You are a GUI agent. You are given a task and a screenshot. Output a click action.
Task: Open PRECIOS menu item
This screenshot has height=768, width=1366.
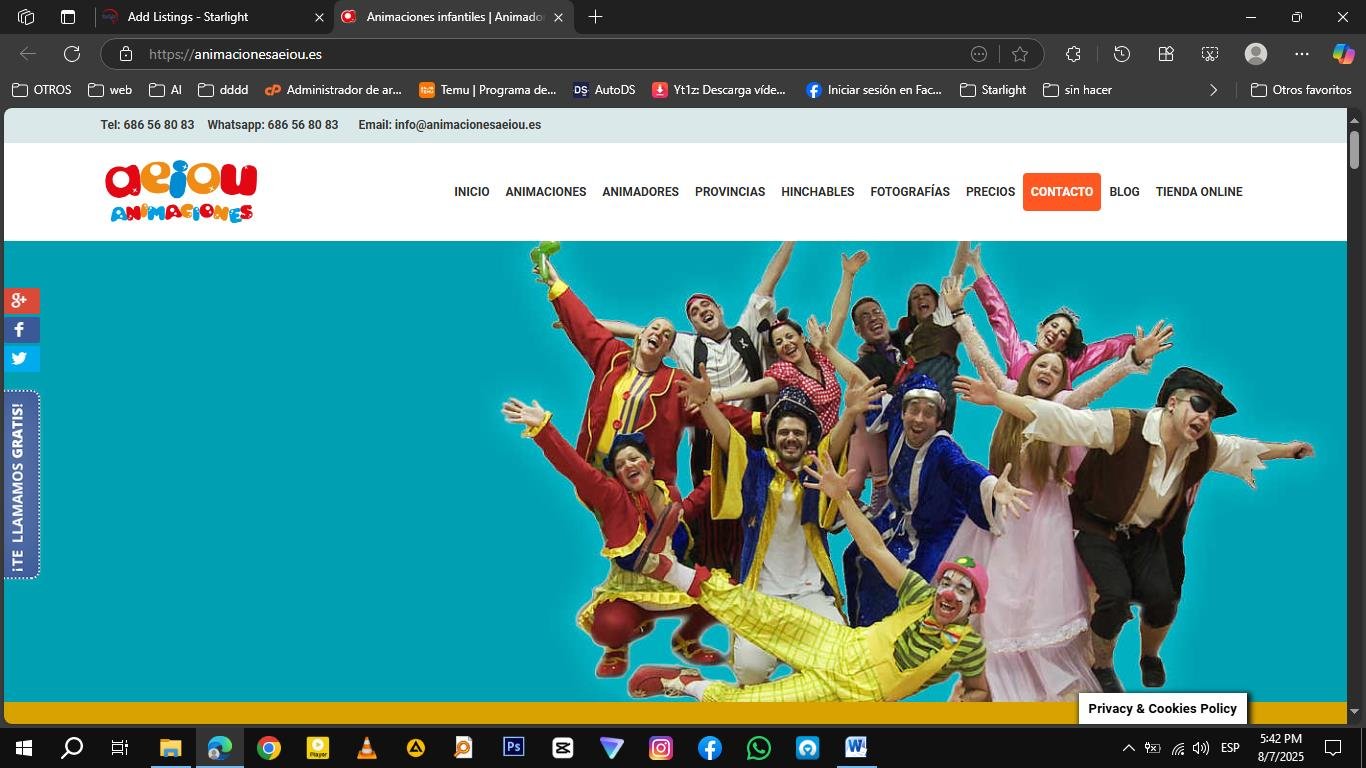990,192
